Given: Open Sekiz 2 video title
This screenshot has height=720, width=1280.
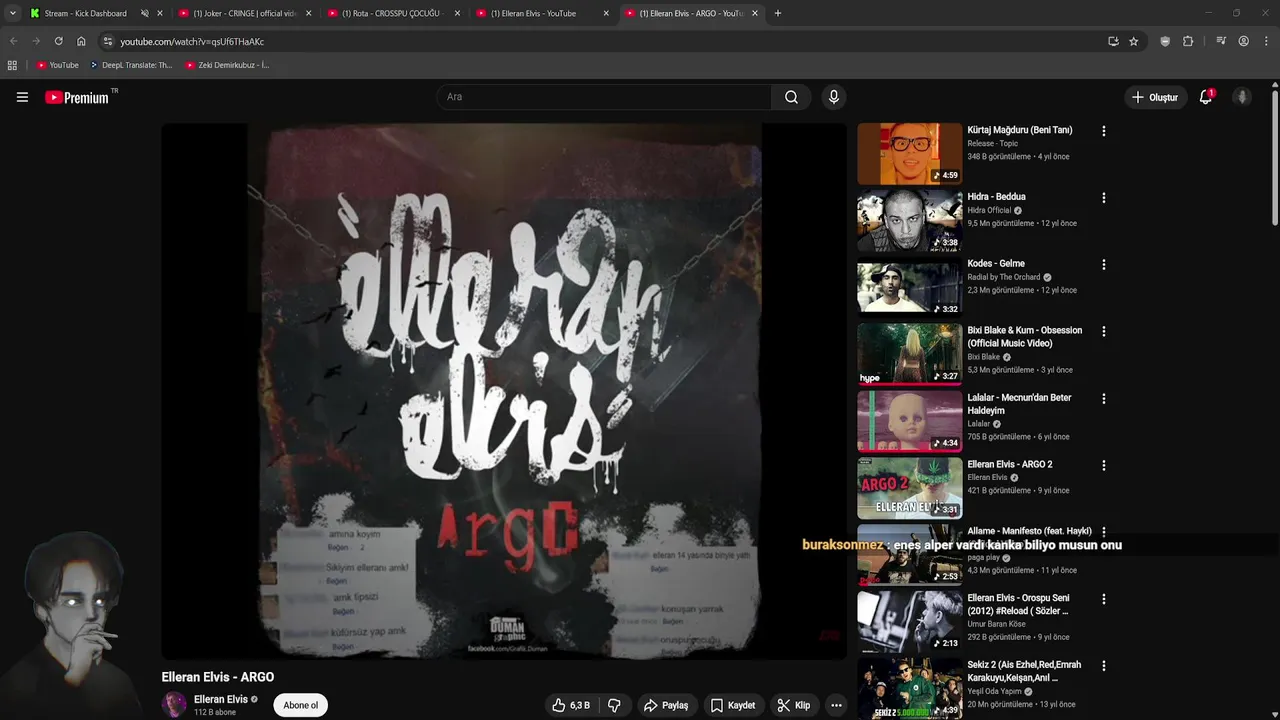Looking at the screenshot, I should click(x=1024, y=672).
